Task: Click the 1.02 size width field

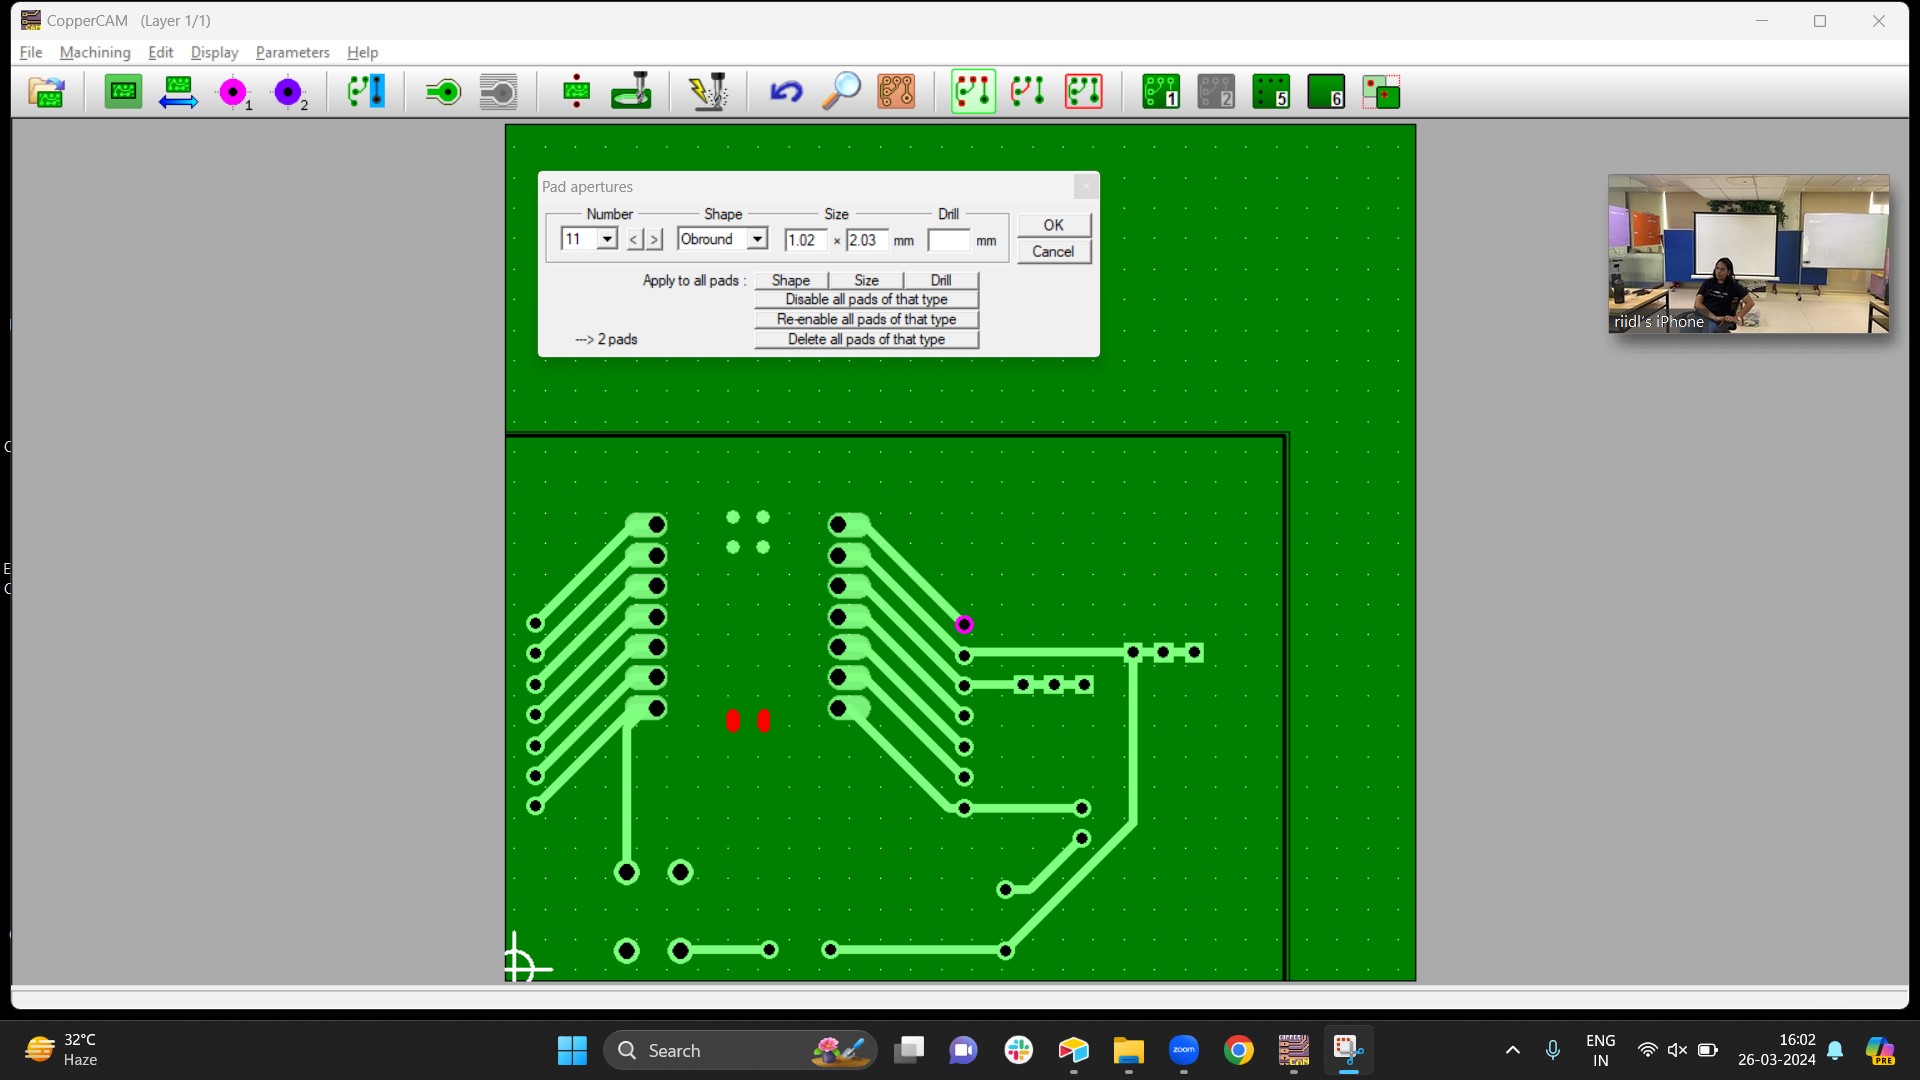Action: click(x=806, y=240)
